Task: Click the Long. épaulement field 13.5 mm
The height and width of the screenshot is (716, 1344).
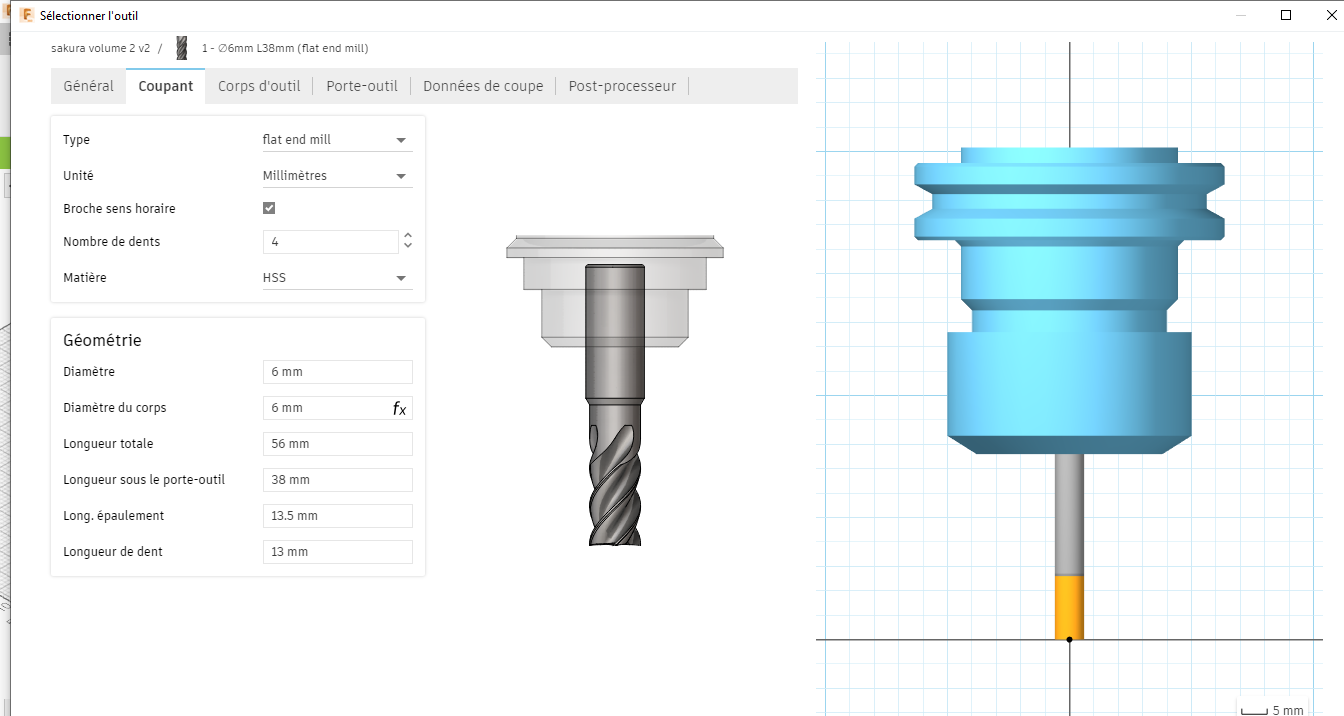Action: click(x=338, y=516)
